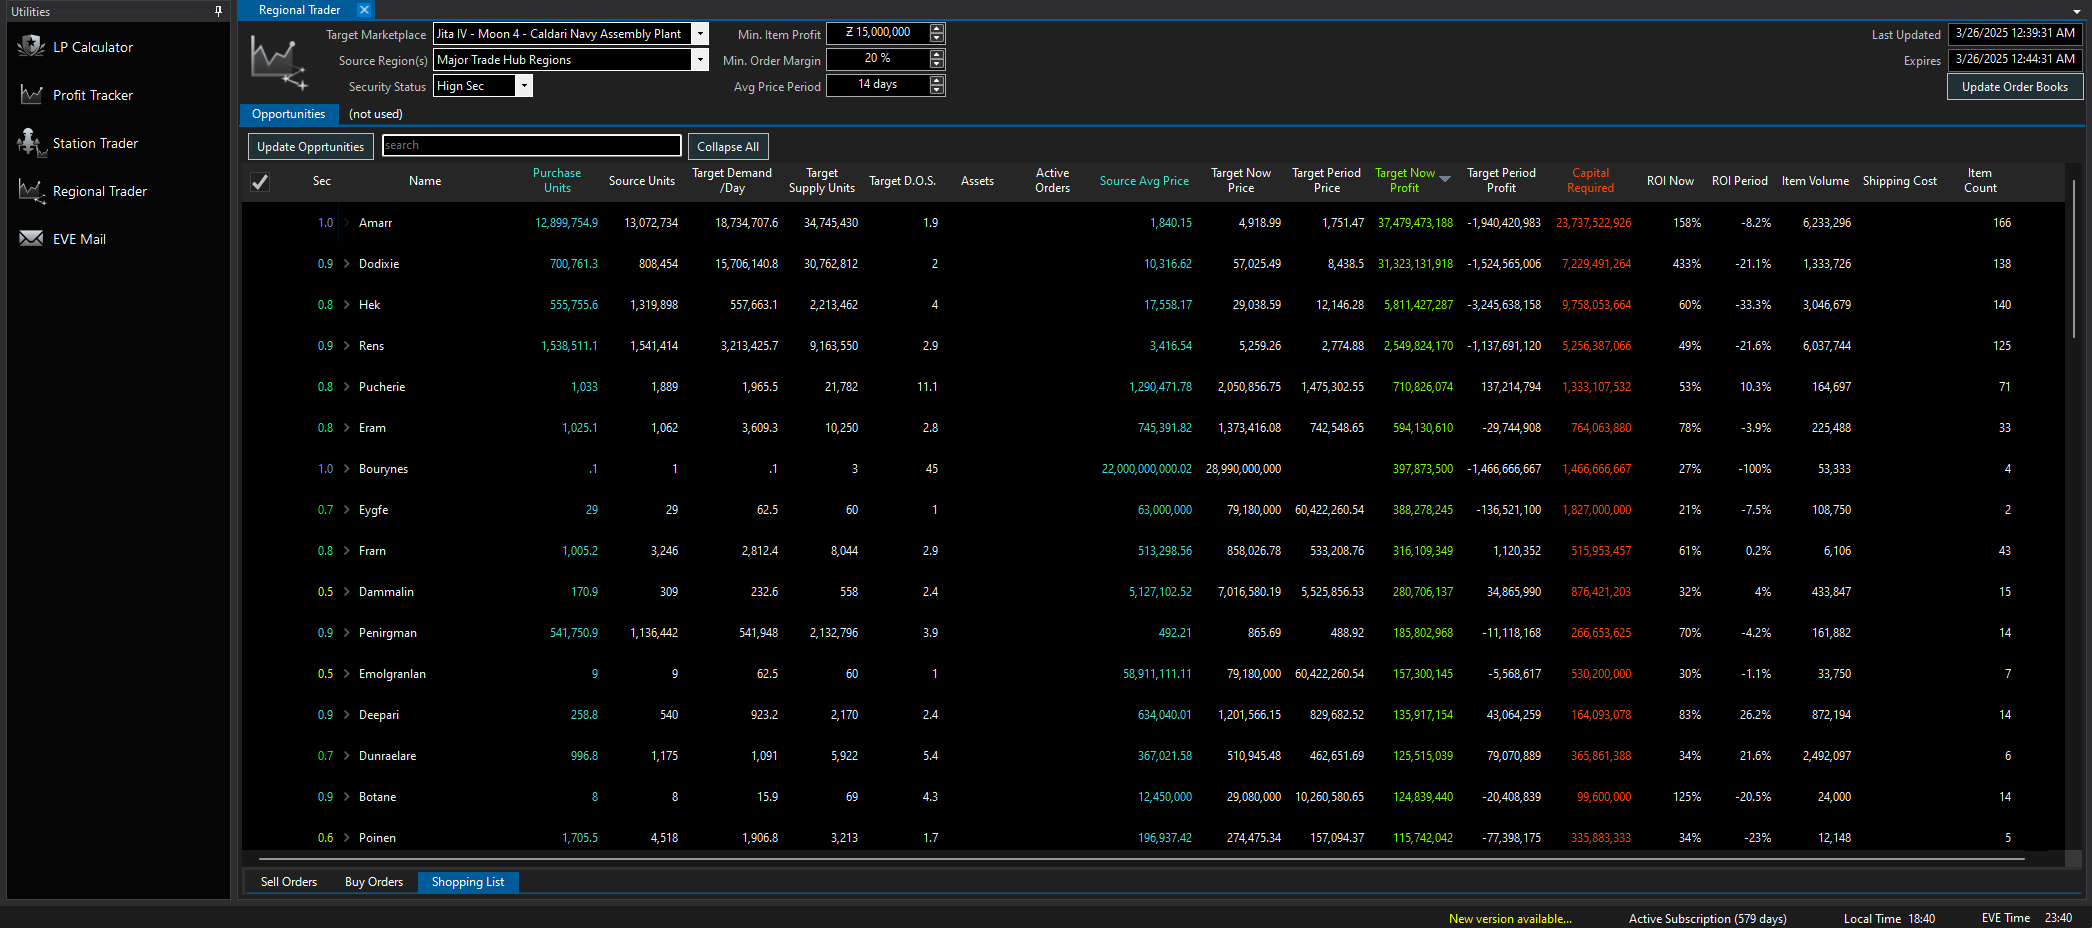Sort by Target Now Profit column header
This screenshot has height=928, width=2092.
pyautogui.click(x=1405, y=180)
